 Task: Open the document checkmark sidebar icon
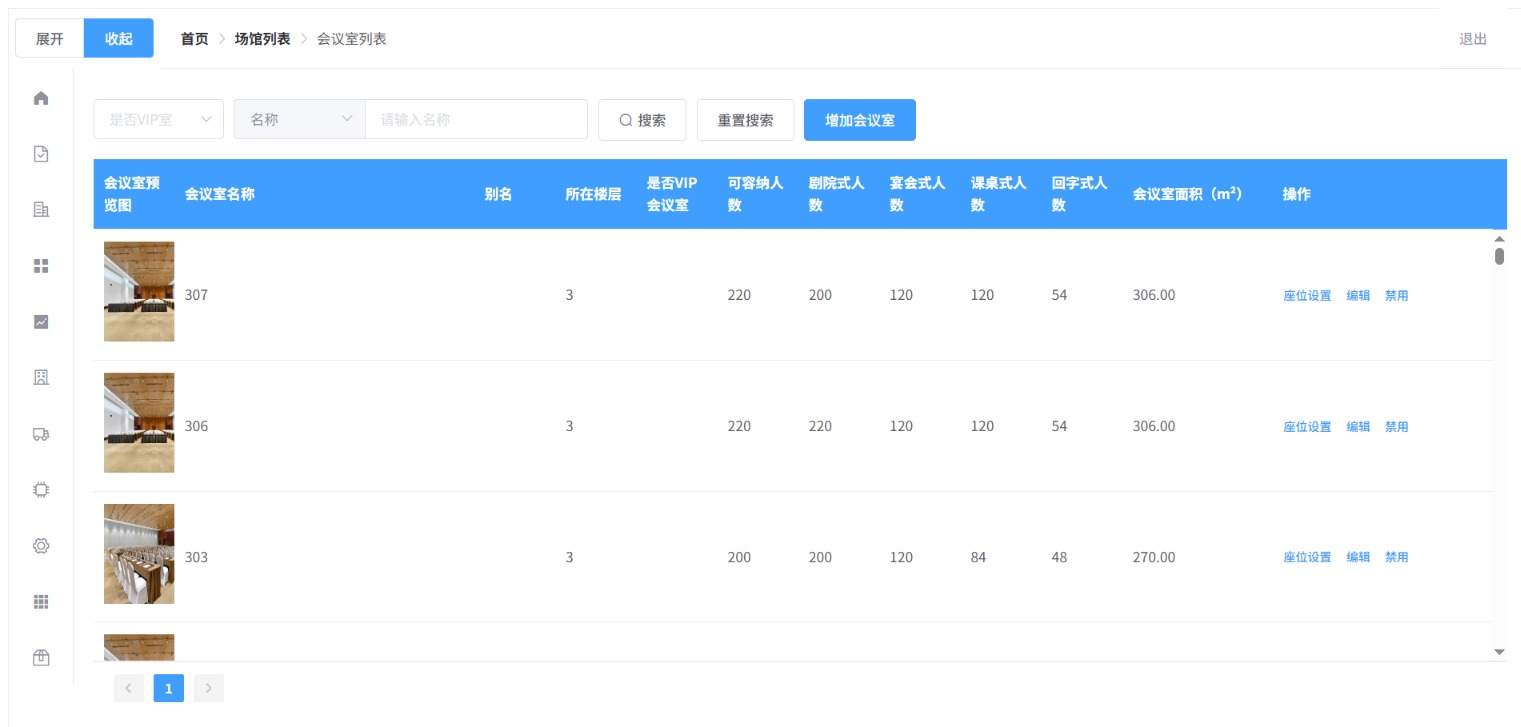pos(41,154)
